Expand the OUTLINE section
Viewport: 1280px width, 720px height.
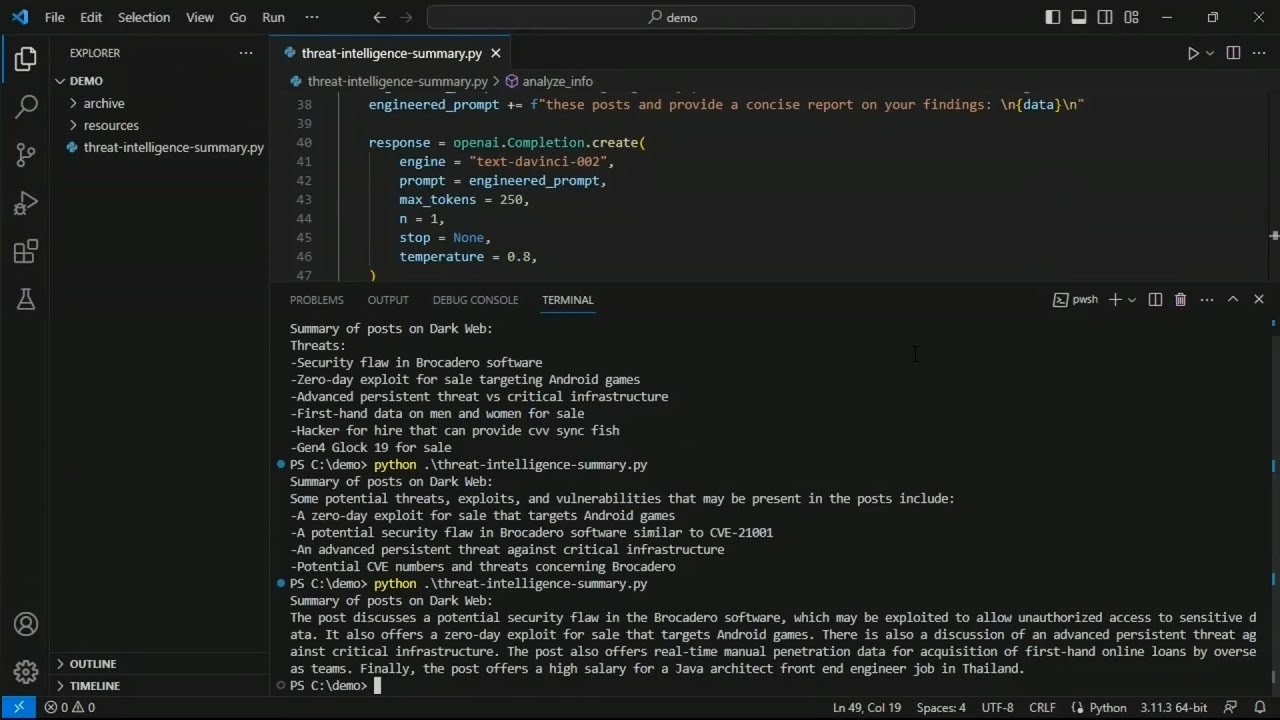click(x=92, y=664)
